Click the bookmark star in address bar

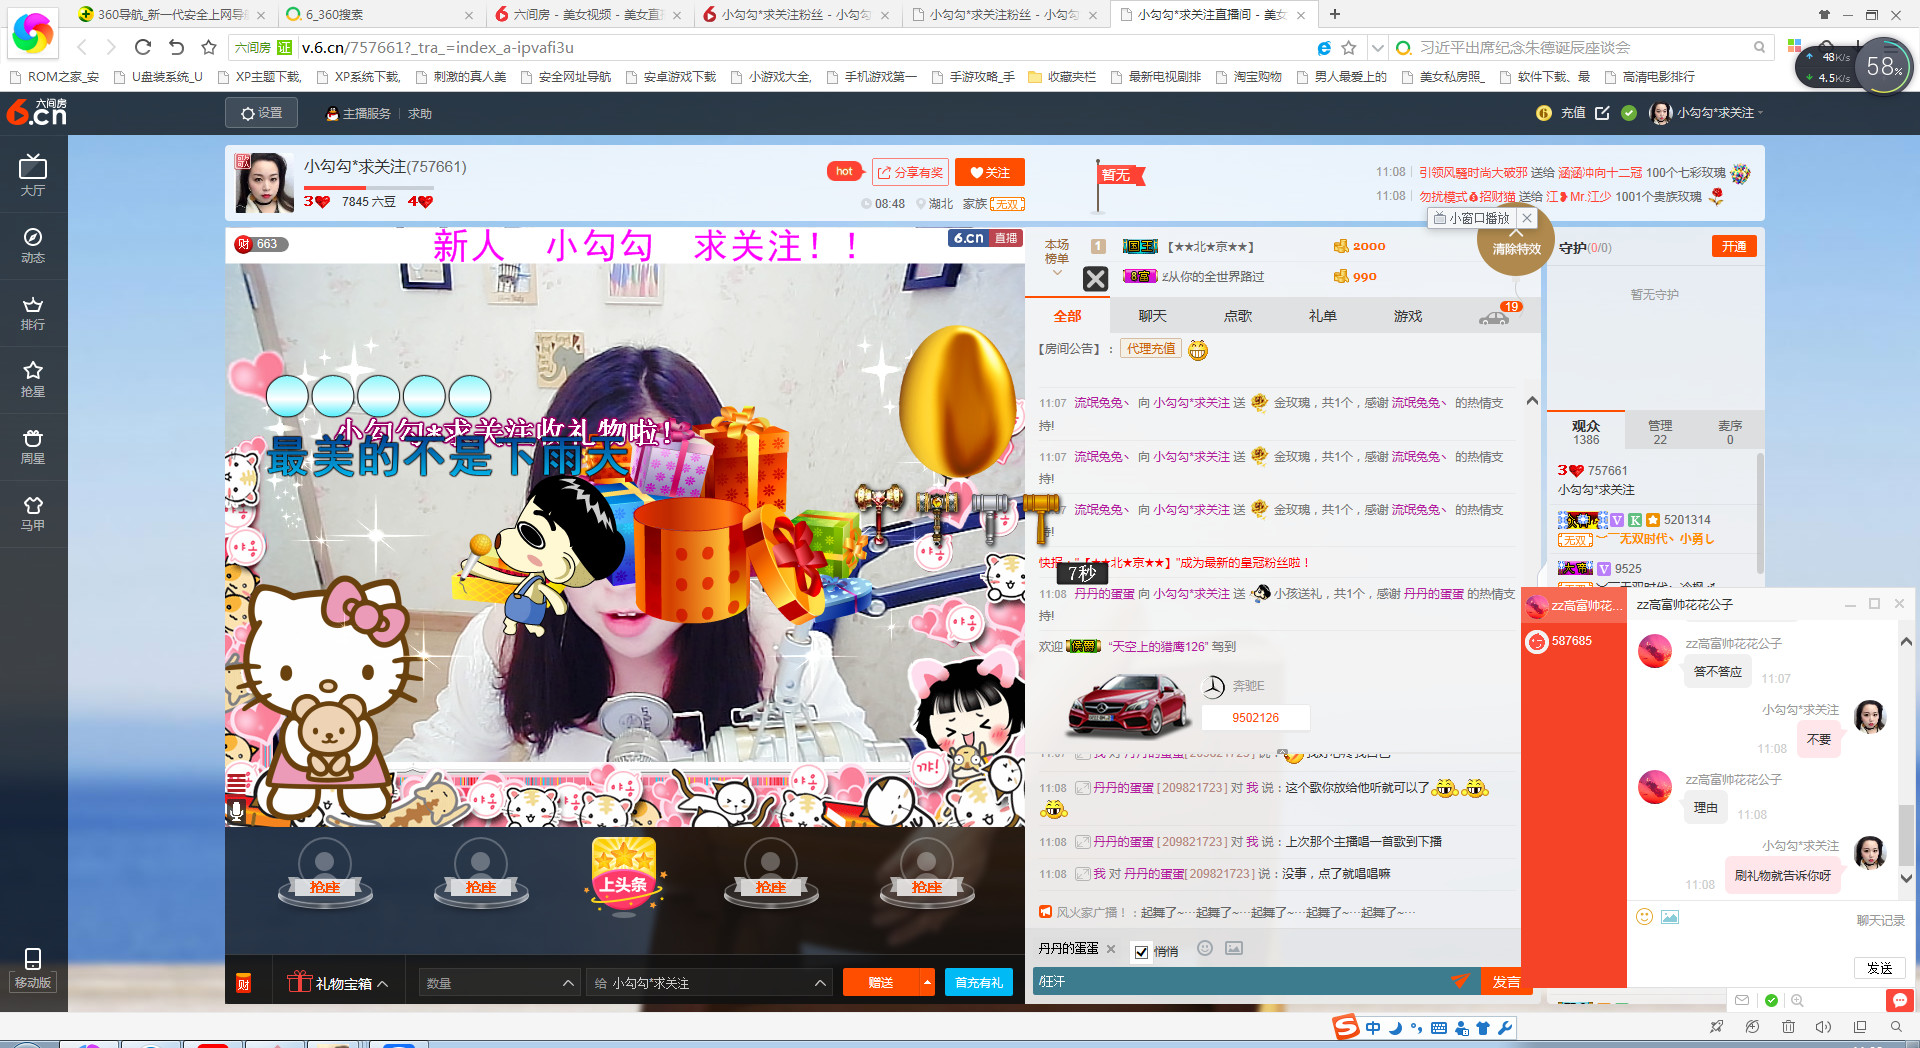[x=1348, y=47]
